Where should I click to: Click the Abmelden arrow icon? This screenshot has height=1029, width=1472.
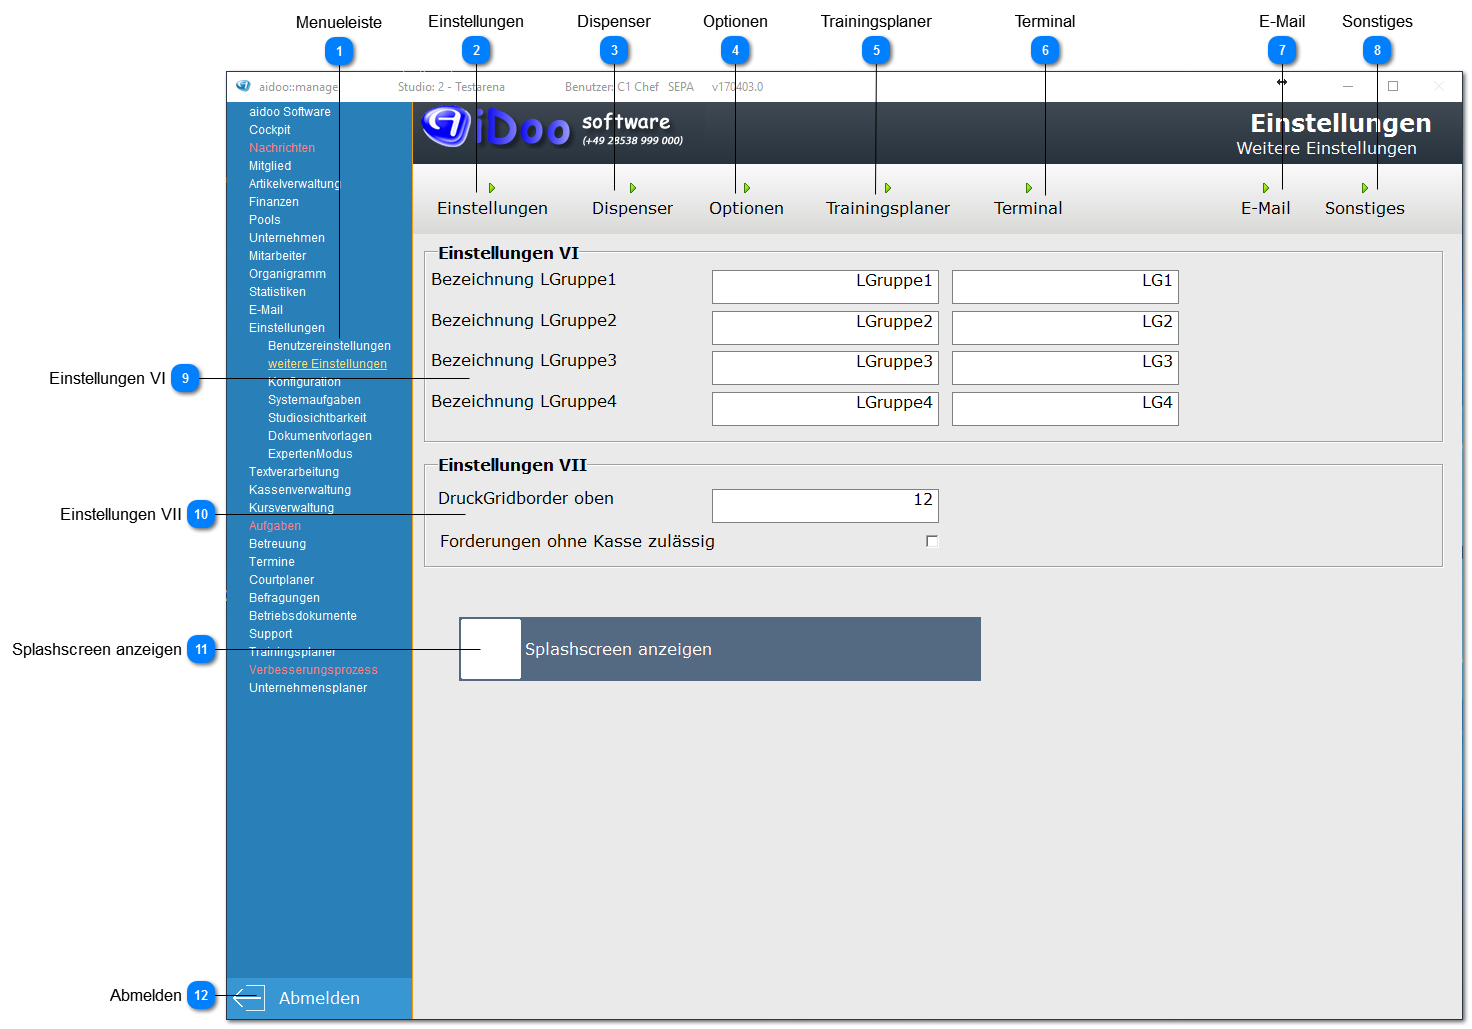click(248, 997)
